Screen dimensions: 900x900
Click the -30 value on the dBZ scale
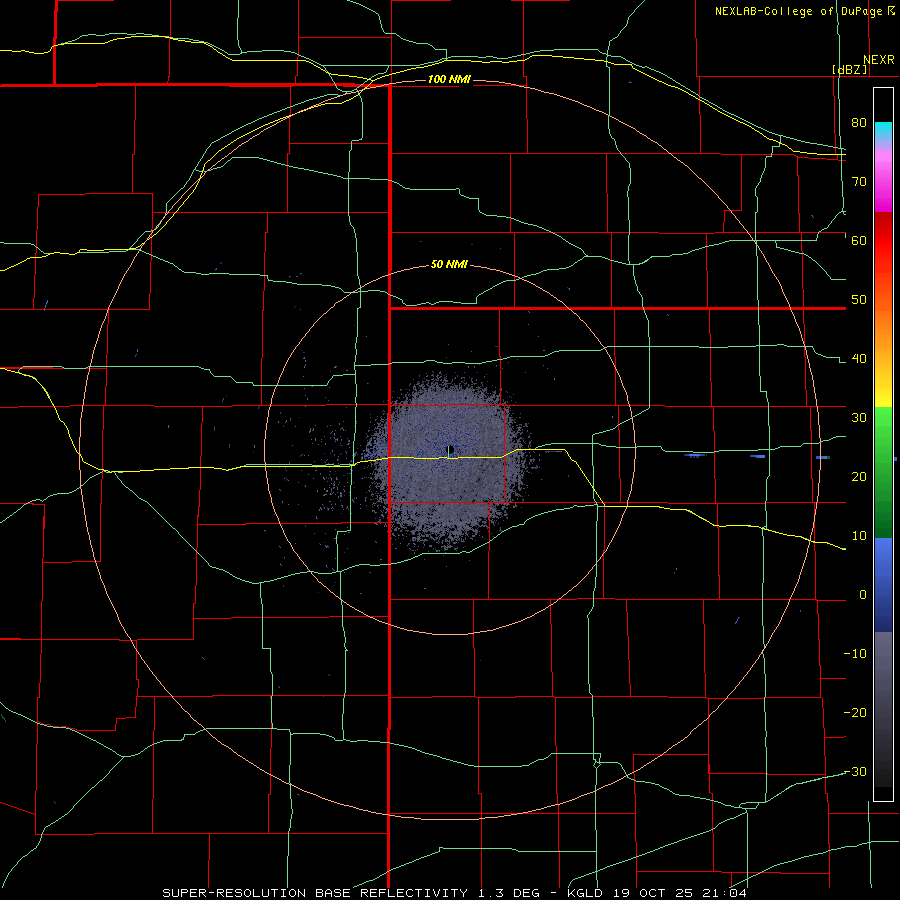click(855, 771)
